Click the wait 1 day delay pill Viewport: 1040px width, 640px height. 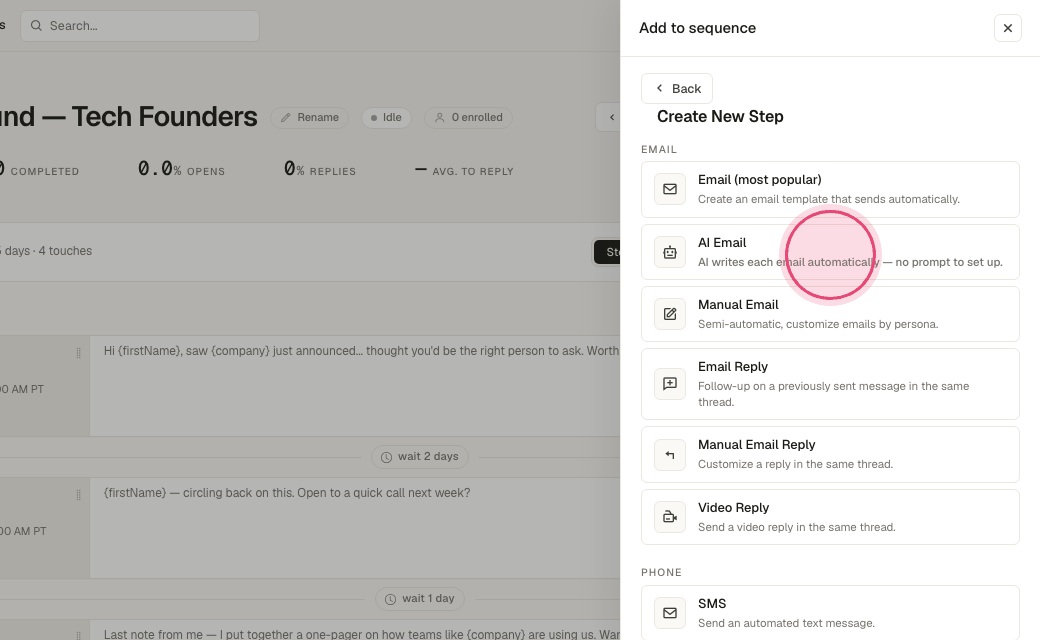(x=420, y=598)
